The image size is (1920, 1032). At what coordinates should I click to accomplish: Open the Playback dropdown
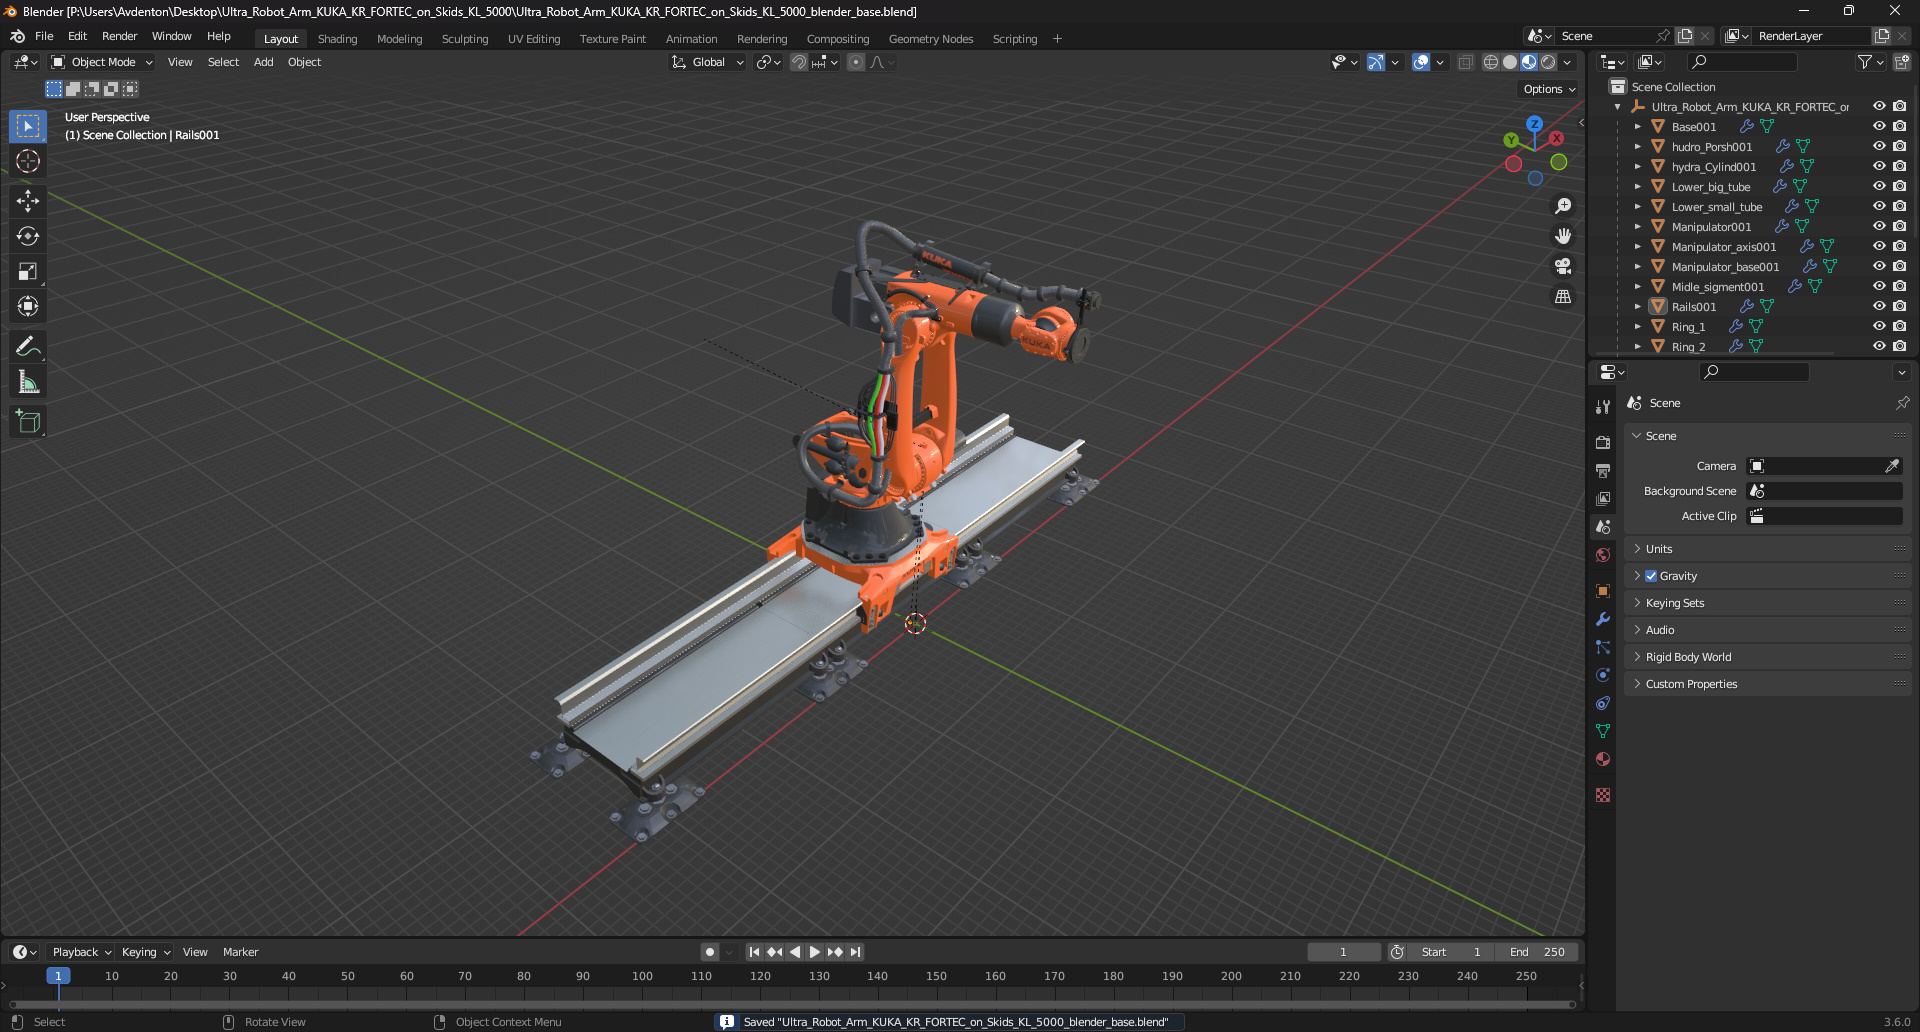tap(82, 952)
